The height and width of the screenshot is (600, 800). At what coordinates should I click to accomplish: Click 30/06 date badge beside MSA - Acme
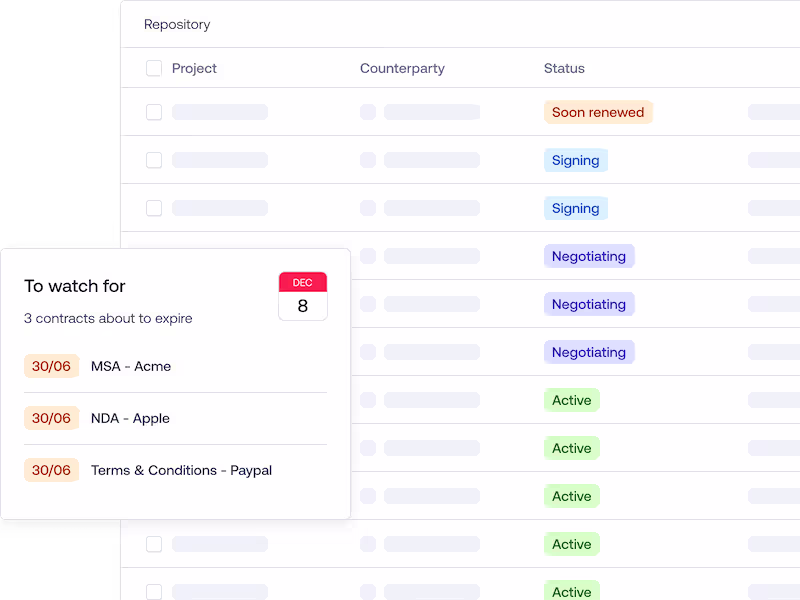point(51,366)
